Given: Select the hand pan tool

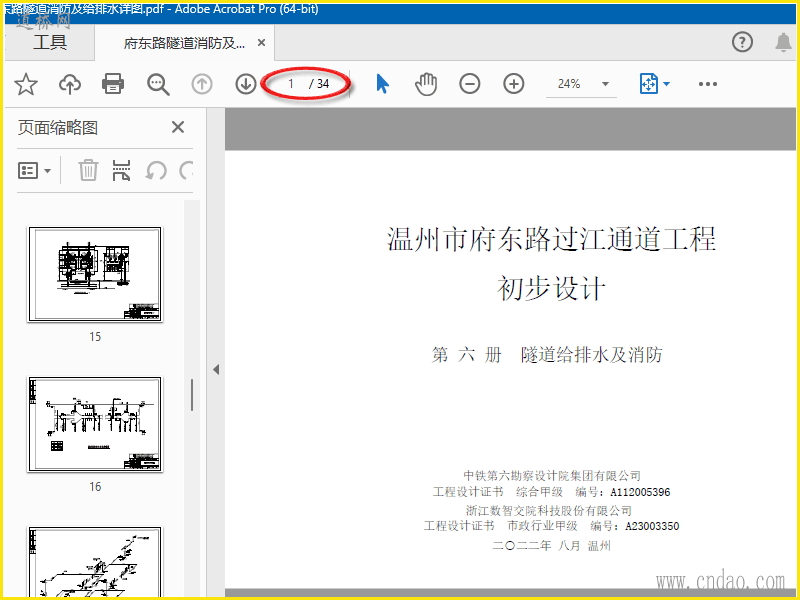Looking at the screenshot, I should [x=426, y=84].
